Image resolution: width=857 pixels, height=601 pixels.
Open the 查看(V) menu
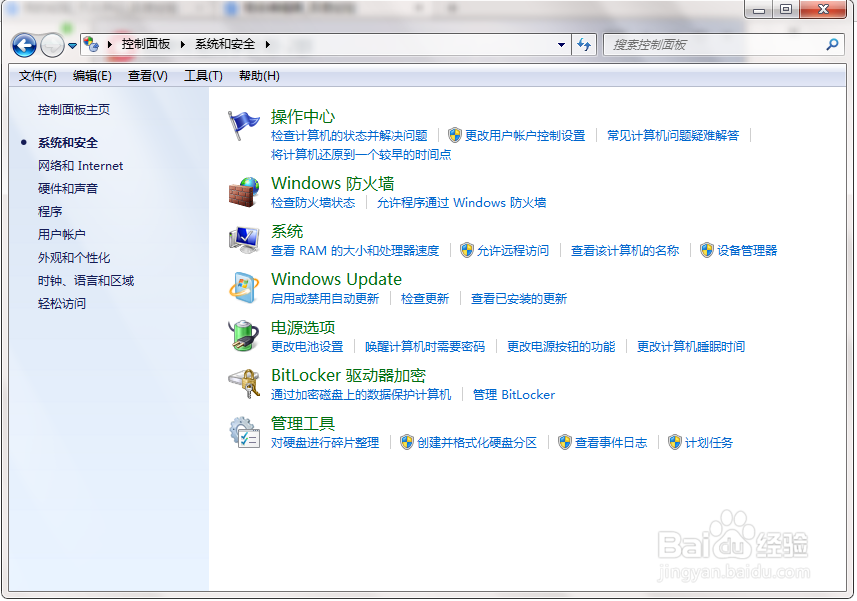pos(148,75)
